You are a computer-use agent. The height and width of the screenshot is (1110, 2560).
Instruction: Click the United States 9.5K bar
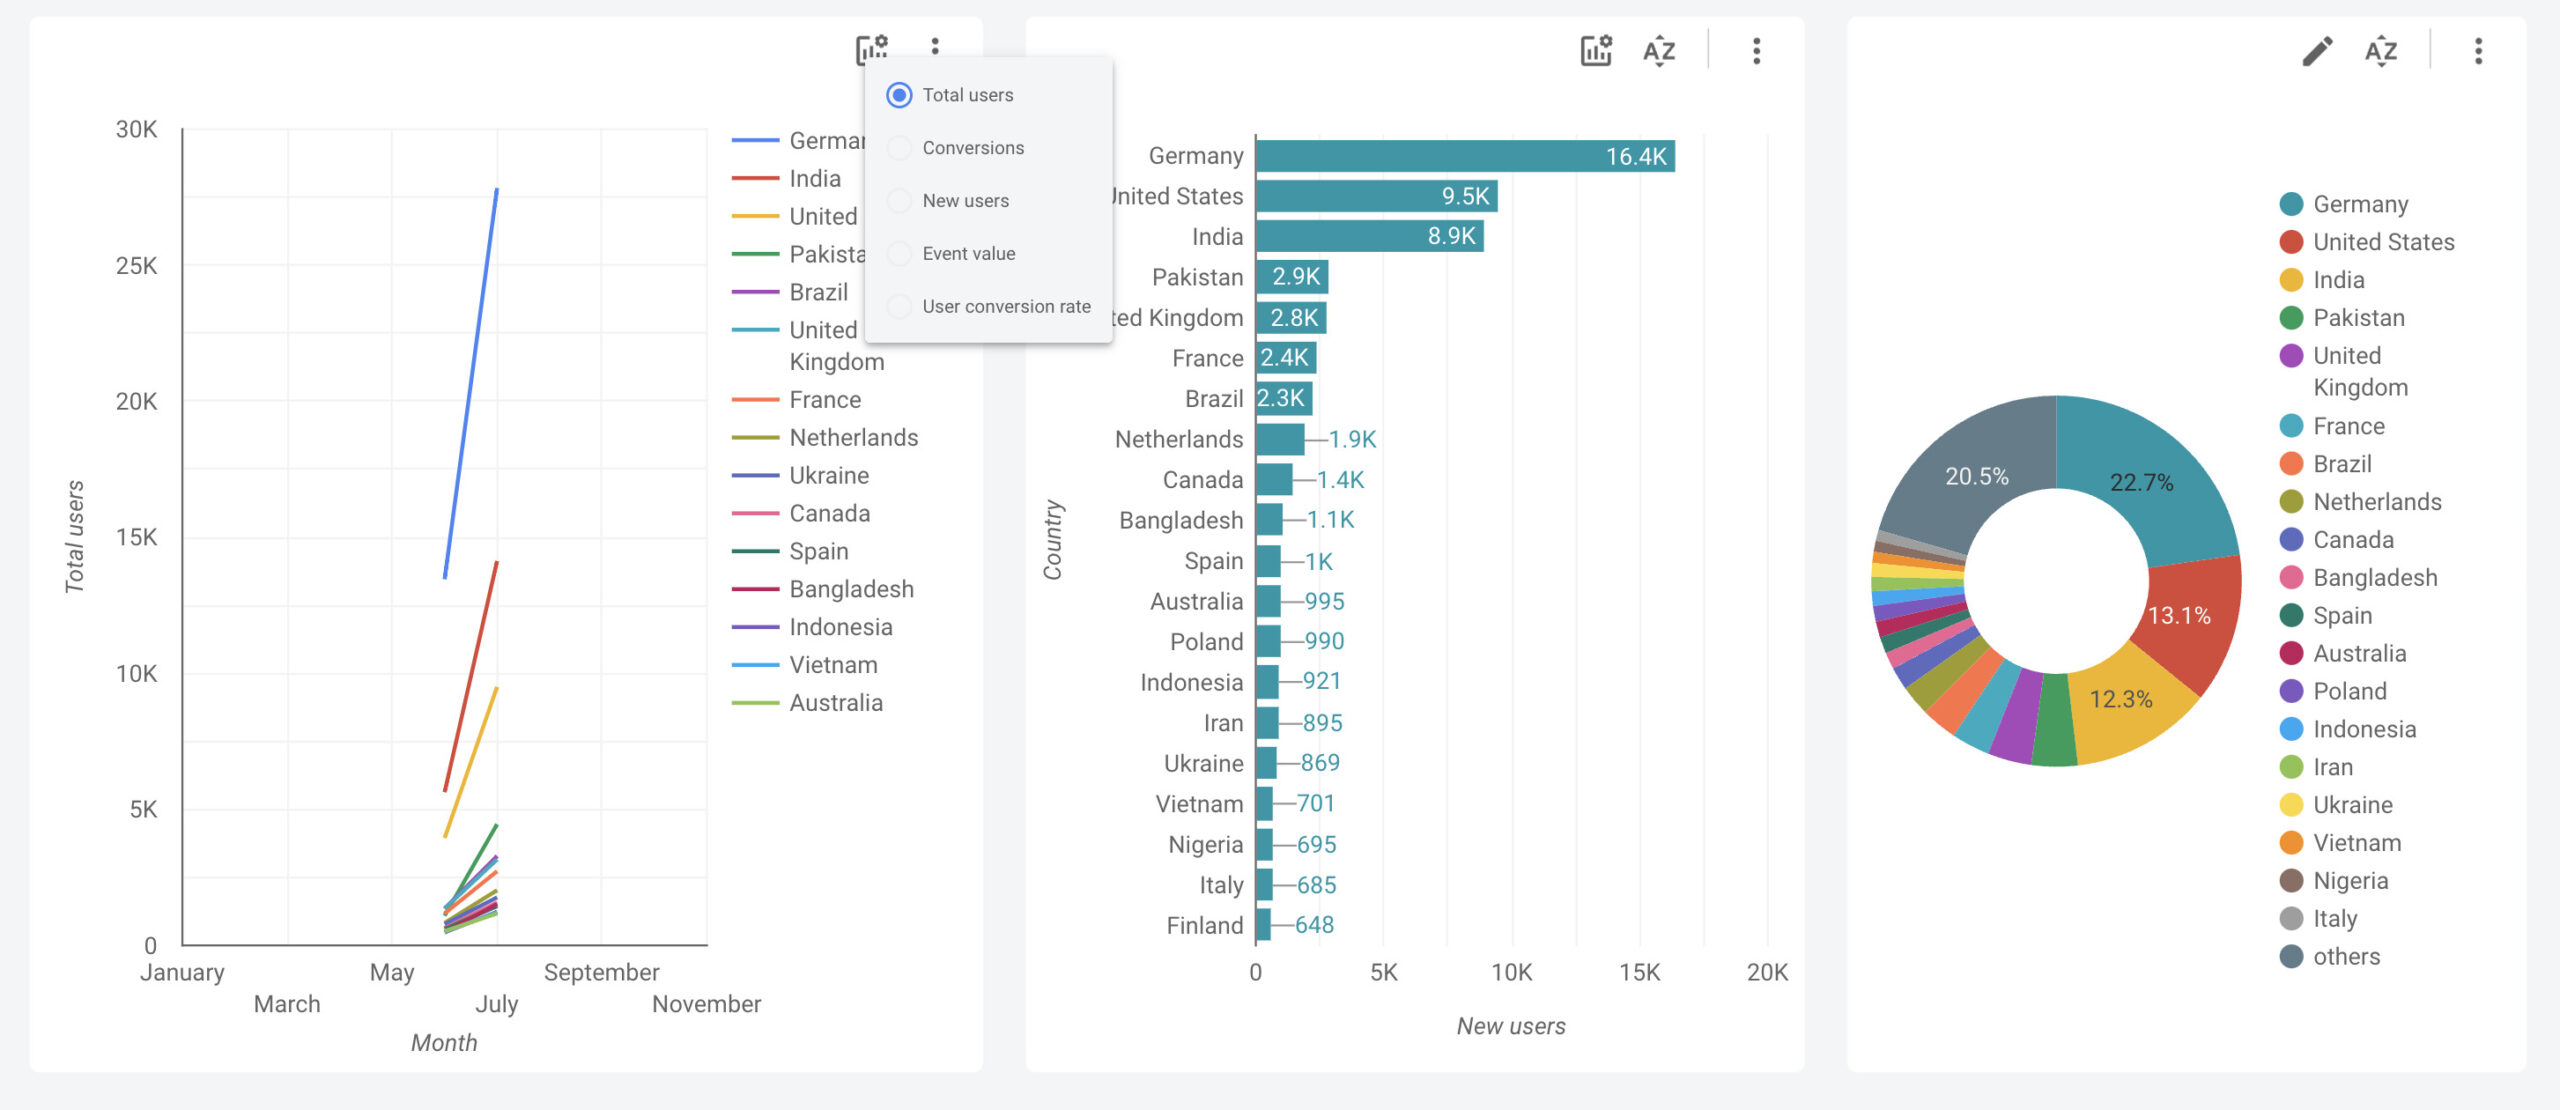1375,197
